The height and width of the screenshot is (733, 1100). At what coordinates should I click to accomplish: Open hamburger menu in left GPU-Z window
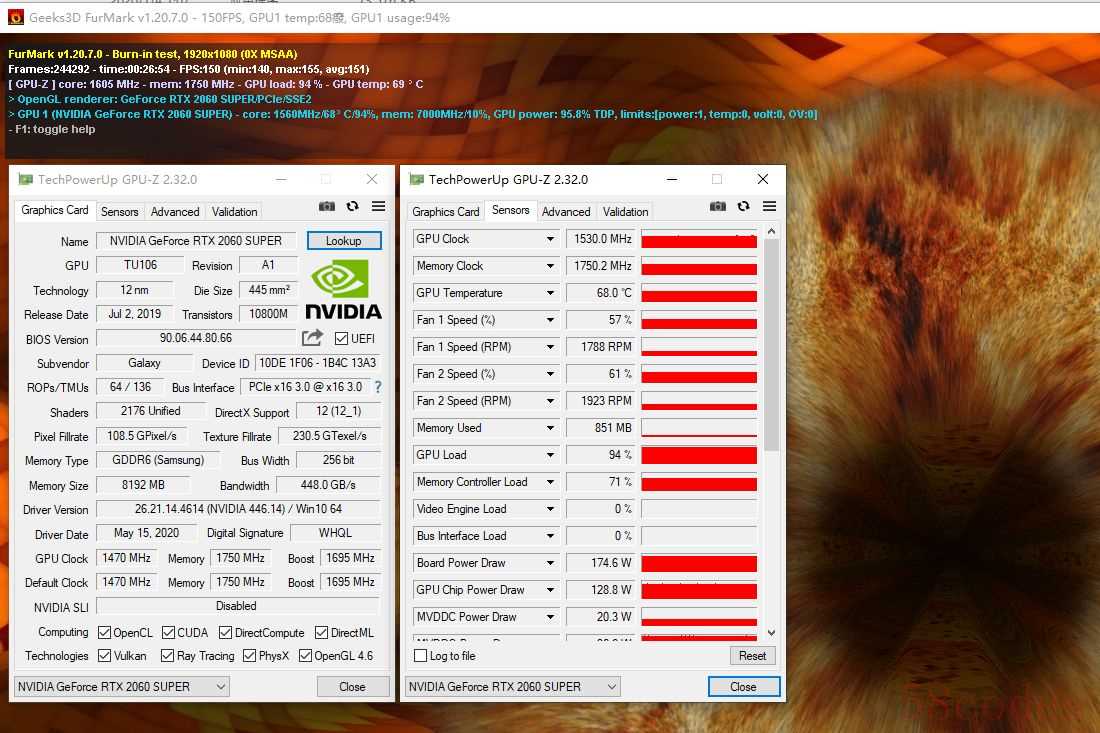[x=378, y=206]
